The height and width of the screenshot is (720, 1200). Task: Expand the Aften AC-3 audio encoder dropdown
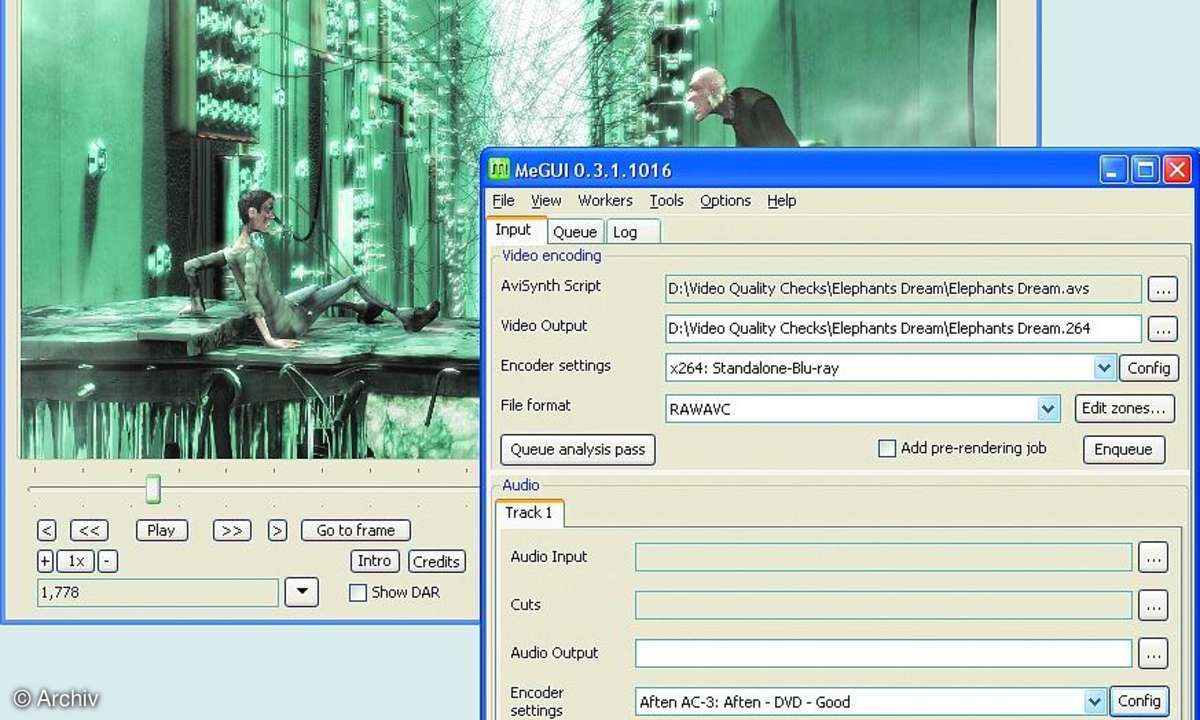click(x=1095, y=701)
